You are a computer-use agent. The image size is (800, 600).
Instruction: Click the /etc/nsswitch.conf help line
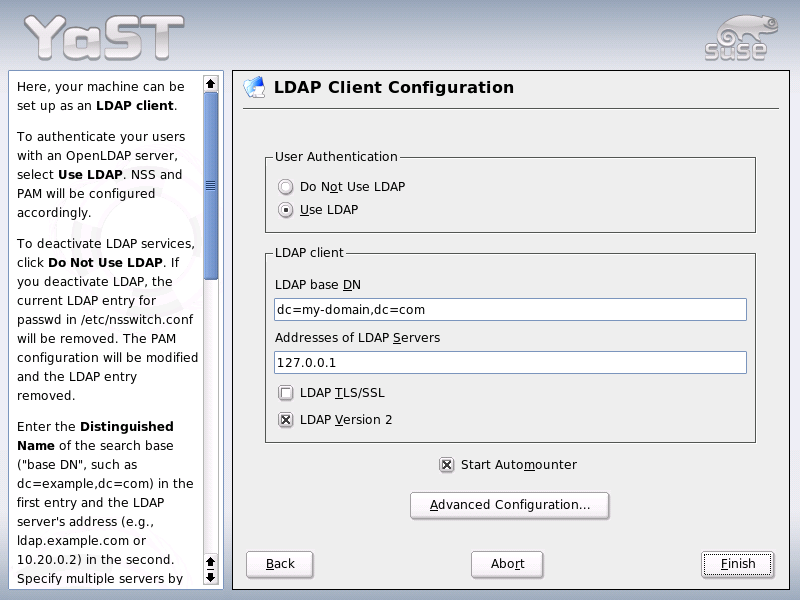(105, 320)
